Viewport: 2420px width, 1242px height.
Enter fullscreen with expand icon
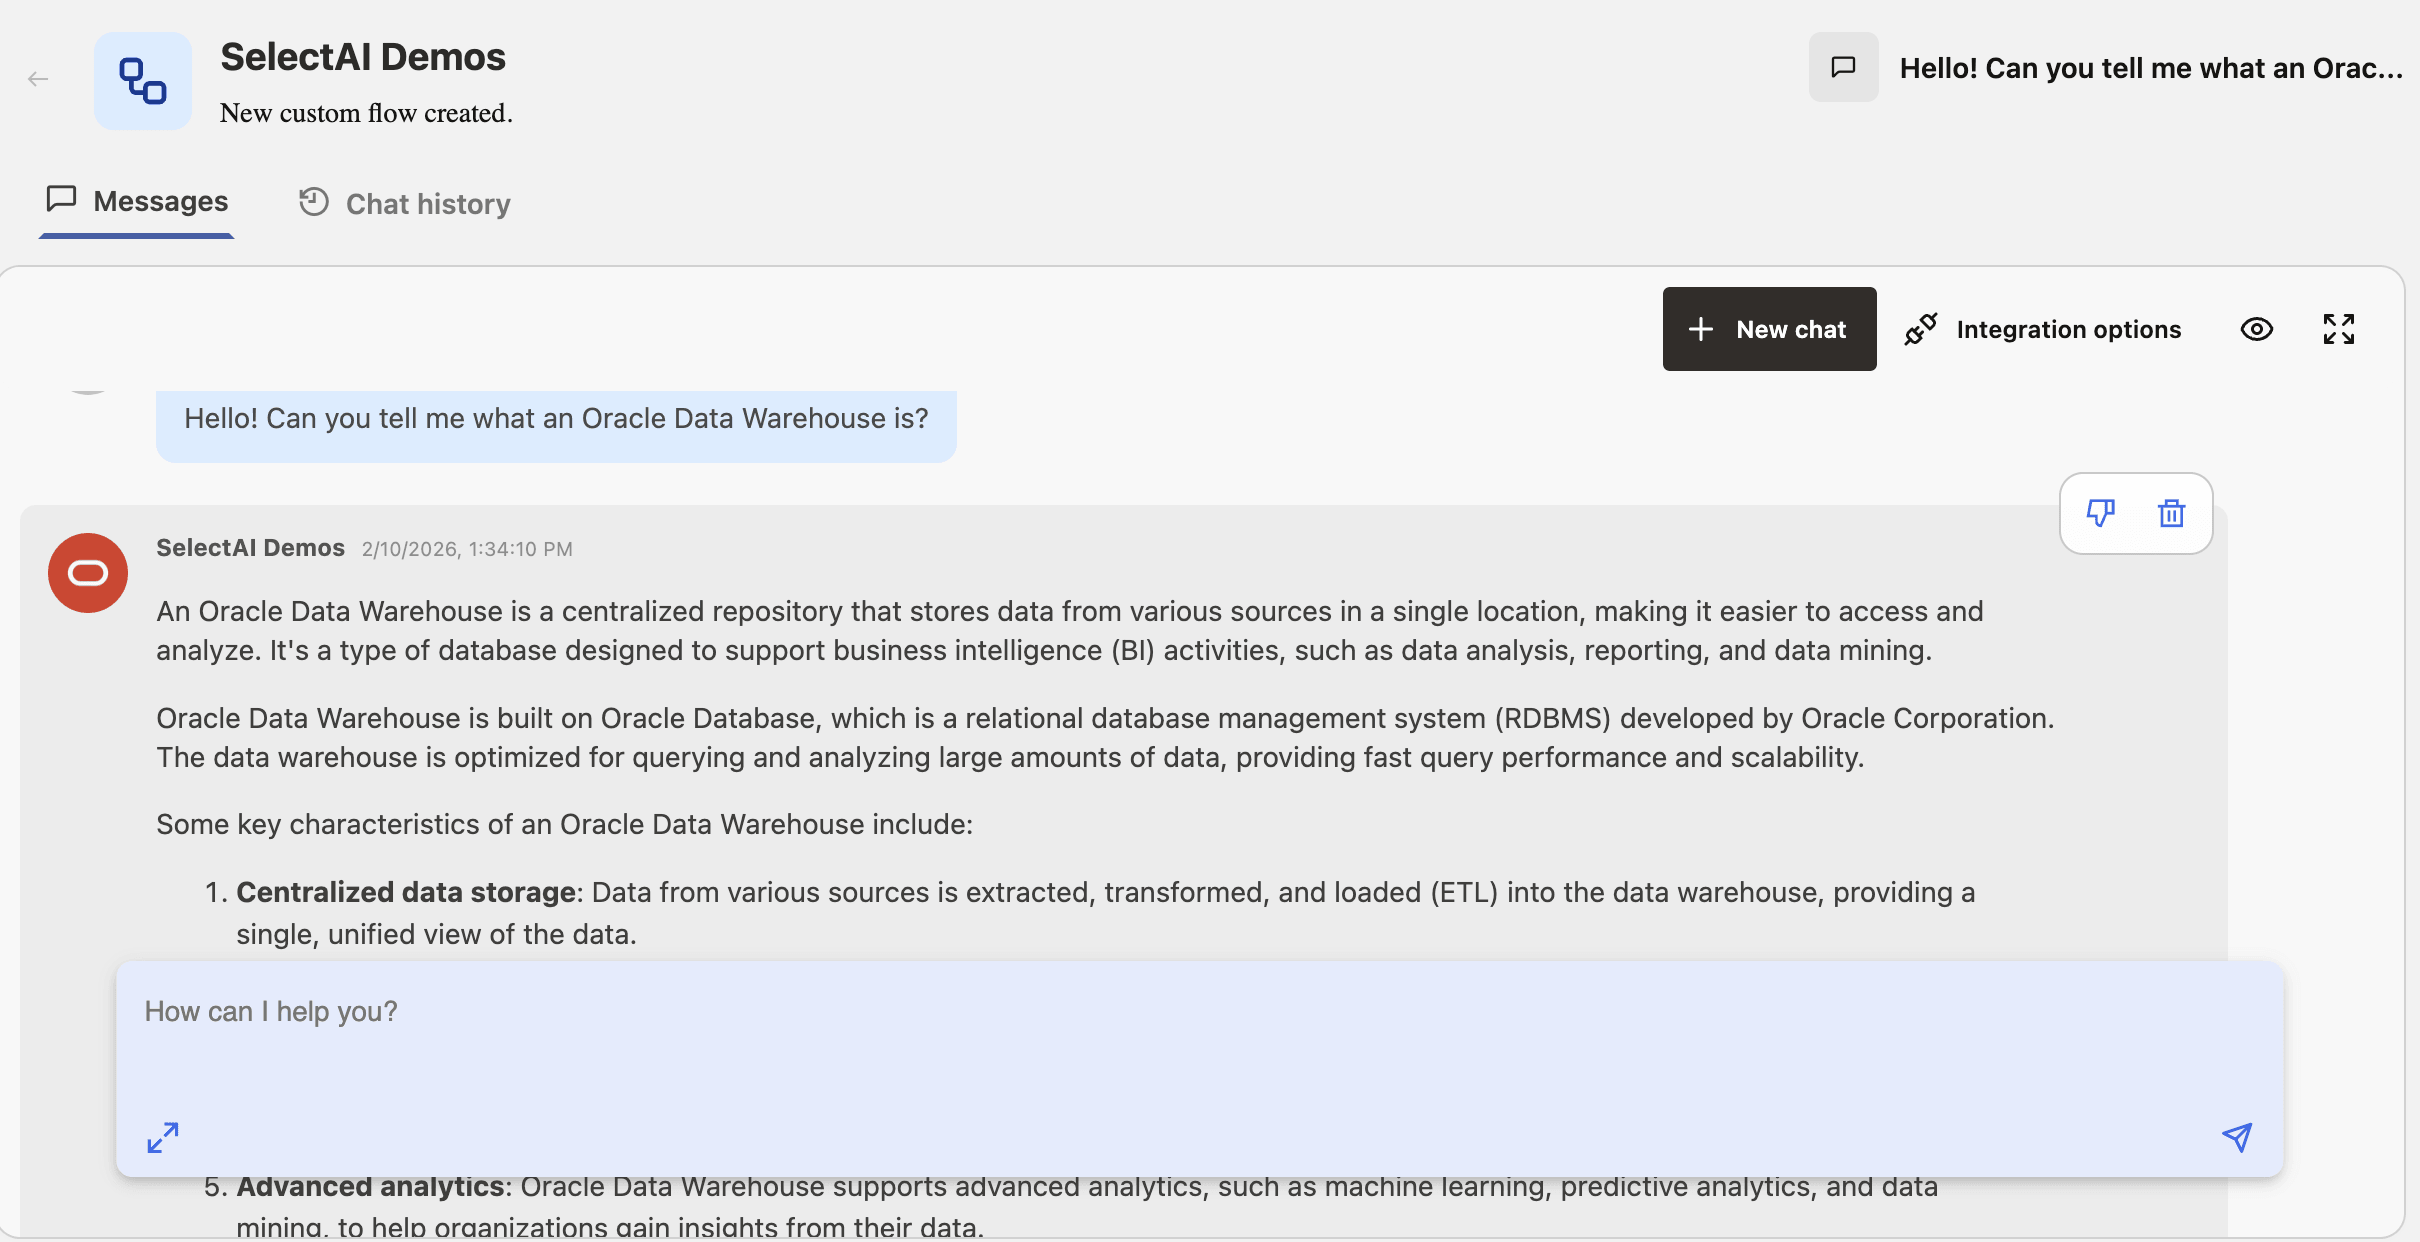(2338, 329)
